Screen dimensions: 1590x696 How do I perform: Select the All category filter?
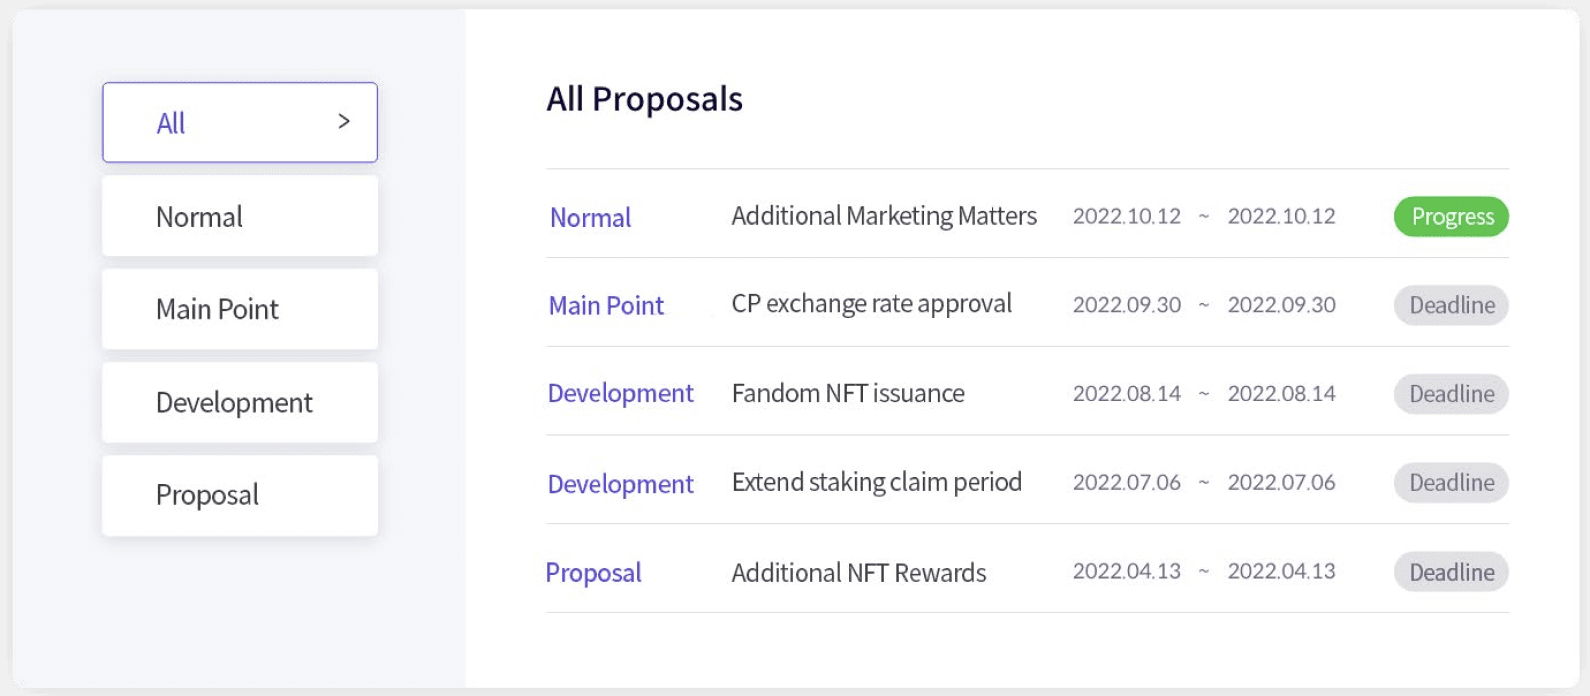tap(239, 122)
